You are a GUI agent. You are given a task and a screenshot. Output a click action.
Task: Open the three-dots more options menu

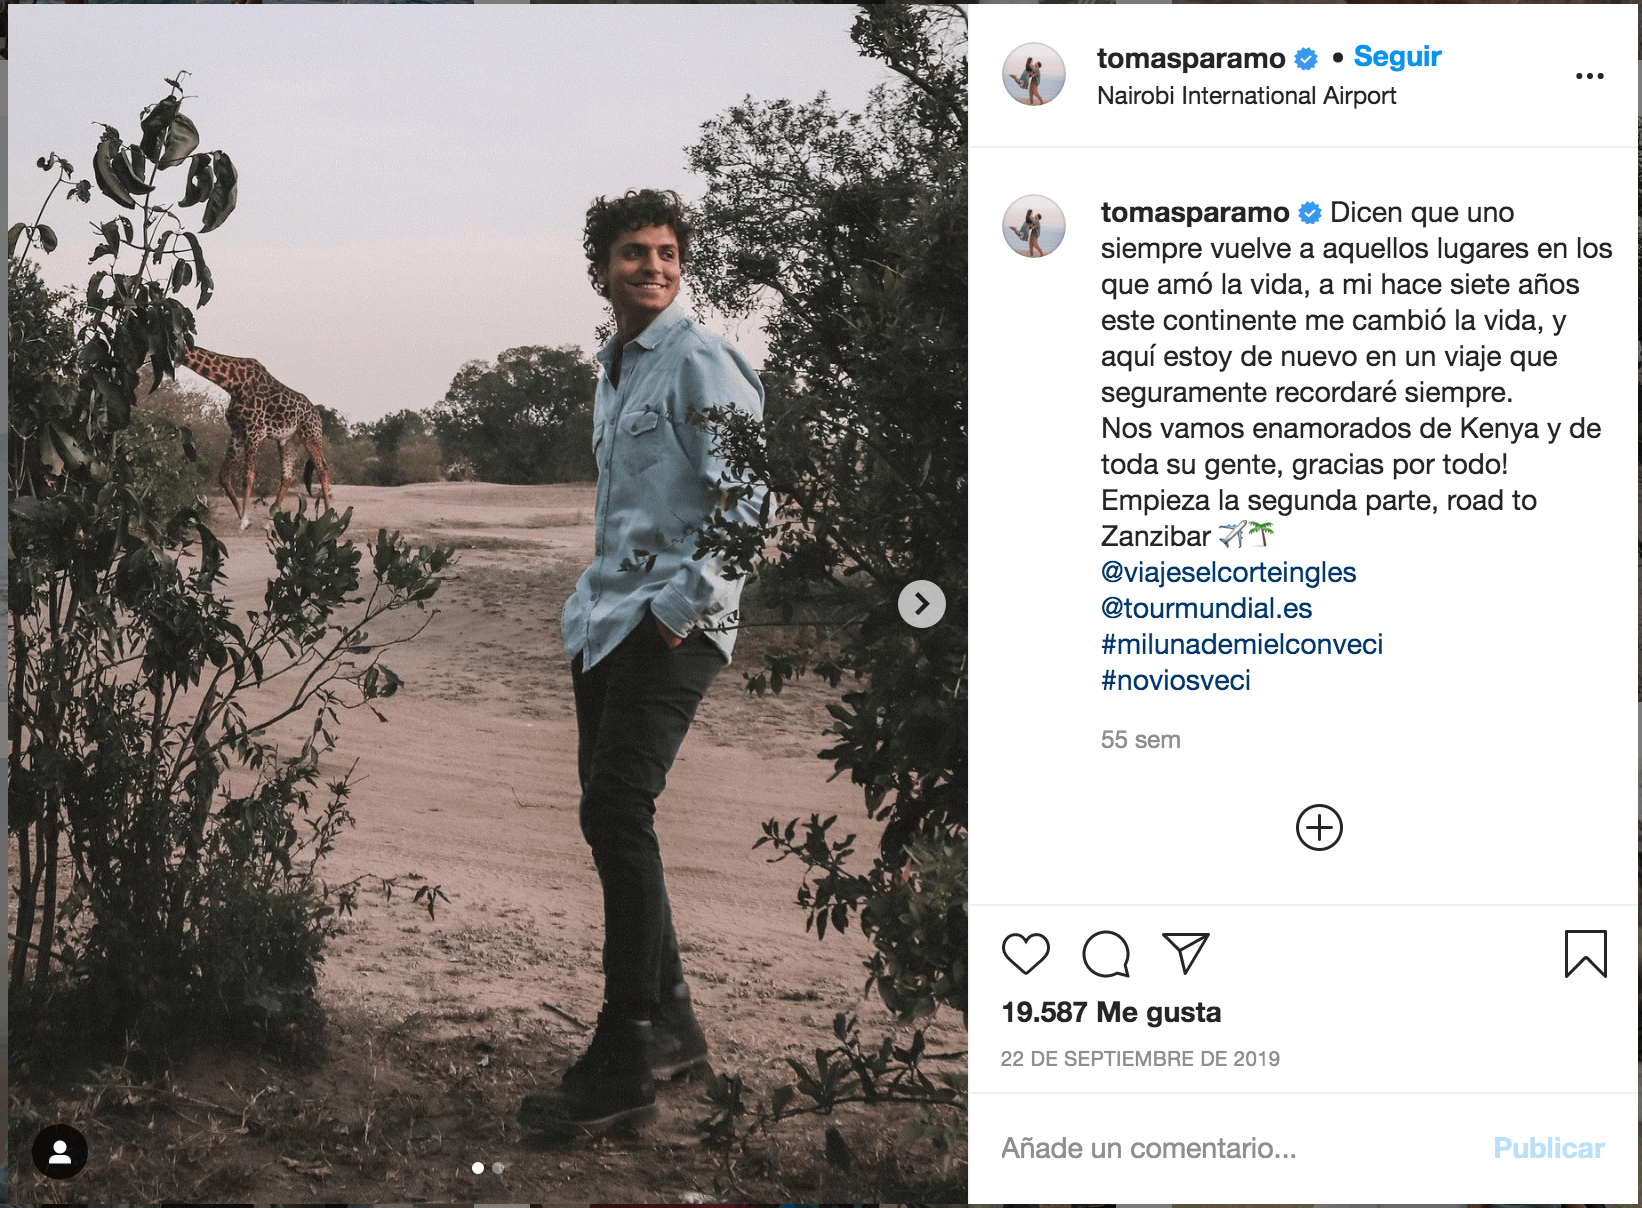click(x=1589, y=76)
